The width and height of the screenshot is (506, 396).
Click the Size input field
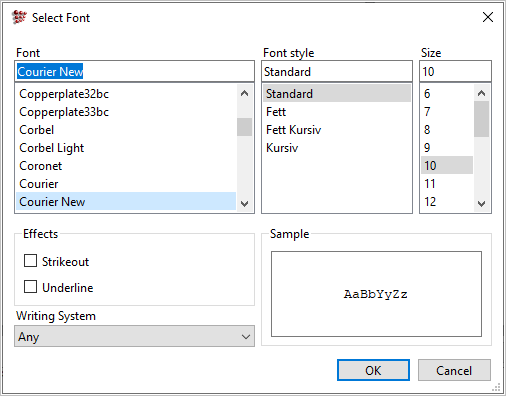pos(455,71)
